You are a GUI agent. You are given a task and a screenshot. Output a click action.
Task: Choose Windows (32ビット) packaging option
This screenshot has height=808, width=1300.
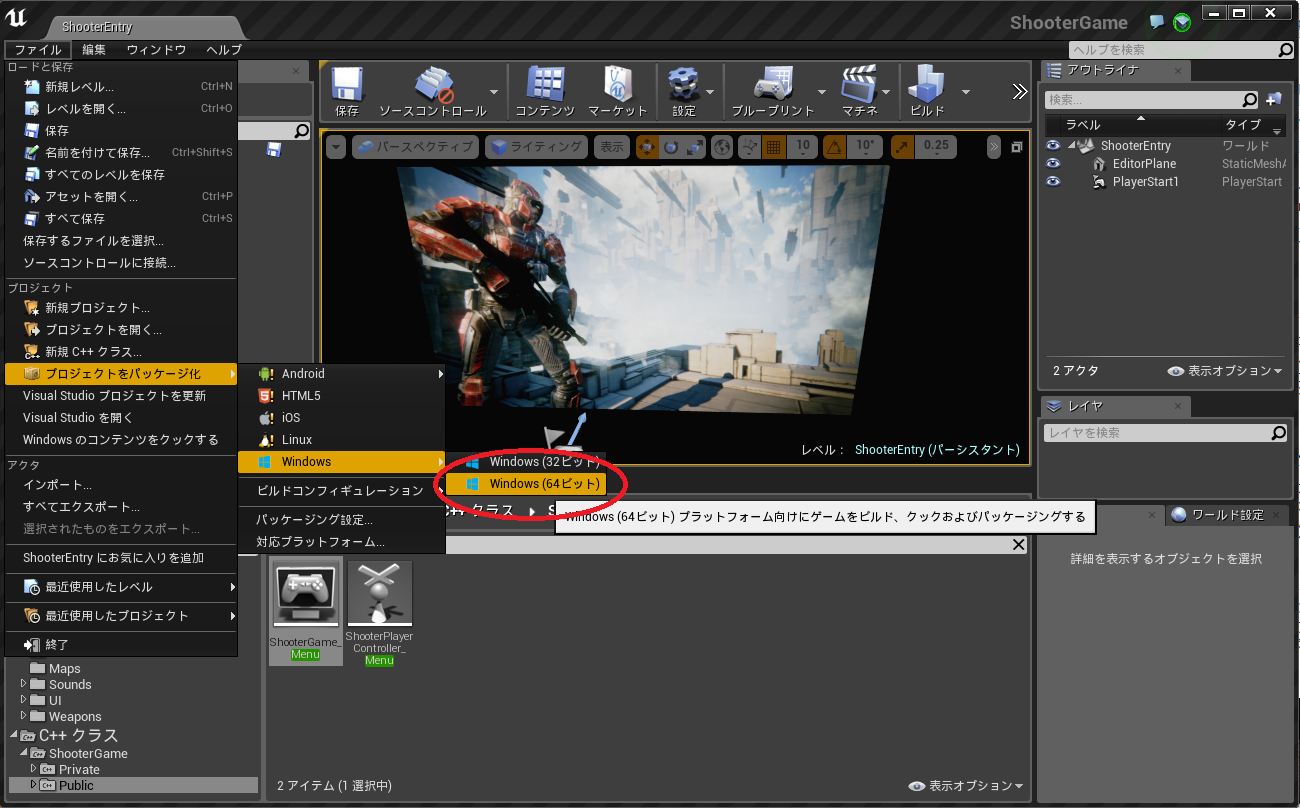pos(526,462)
